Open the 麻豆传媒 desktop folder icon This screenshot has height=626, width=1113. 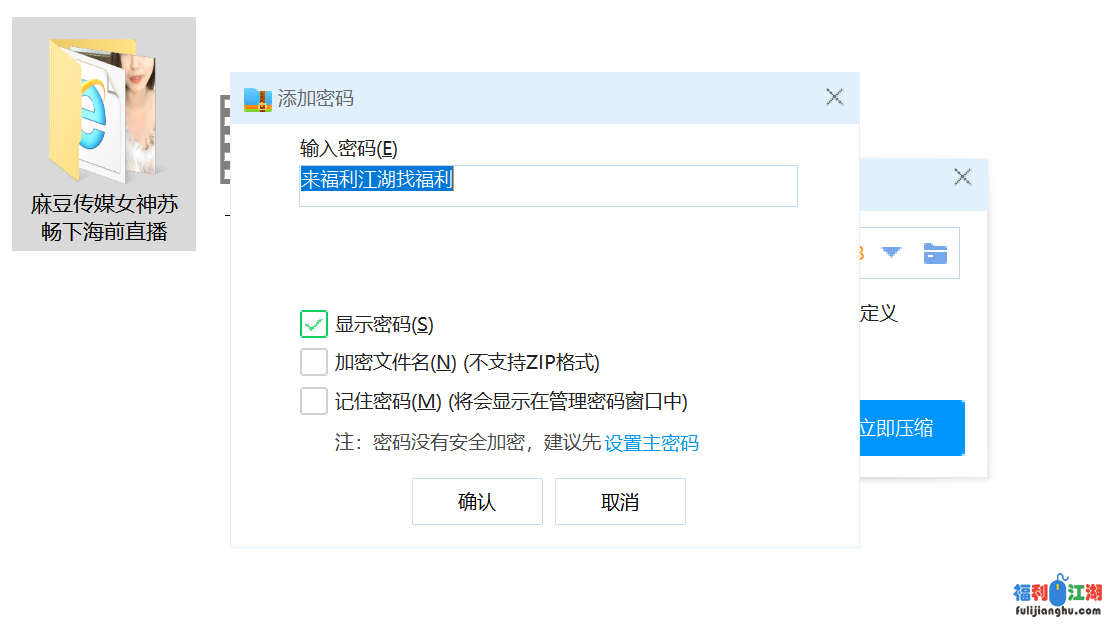tap(103, 110)
